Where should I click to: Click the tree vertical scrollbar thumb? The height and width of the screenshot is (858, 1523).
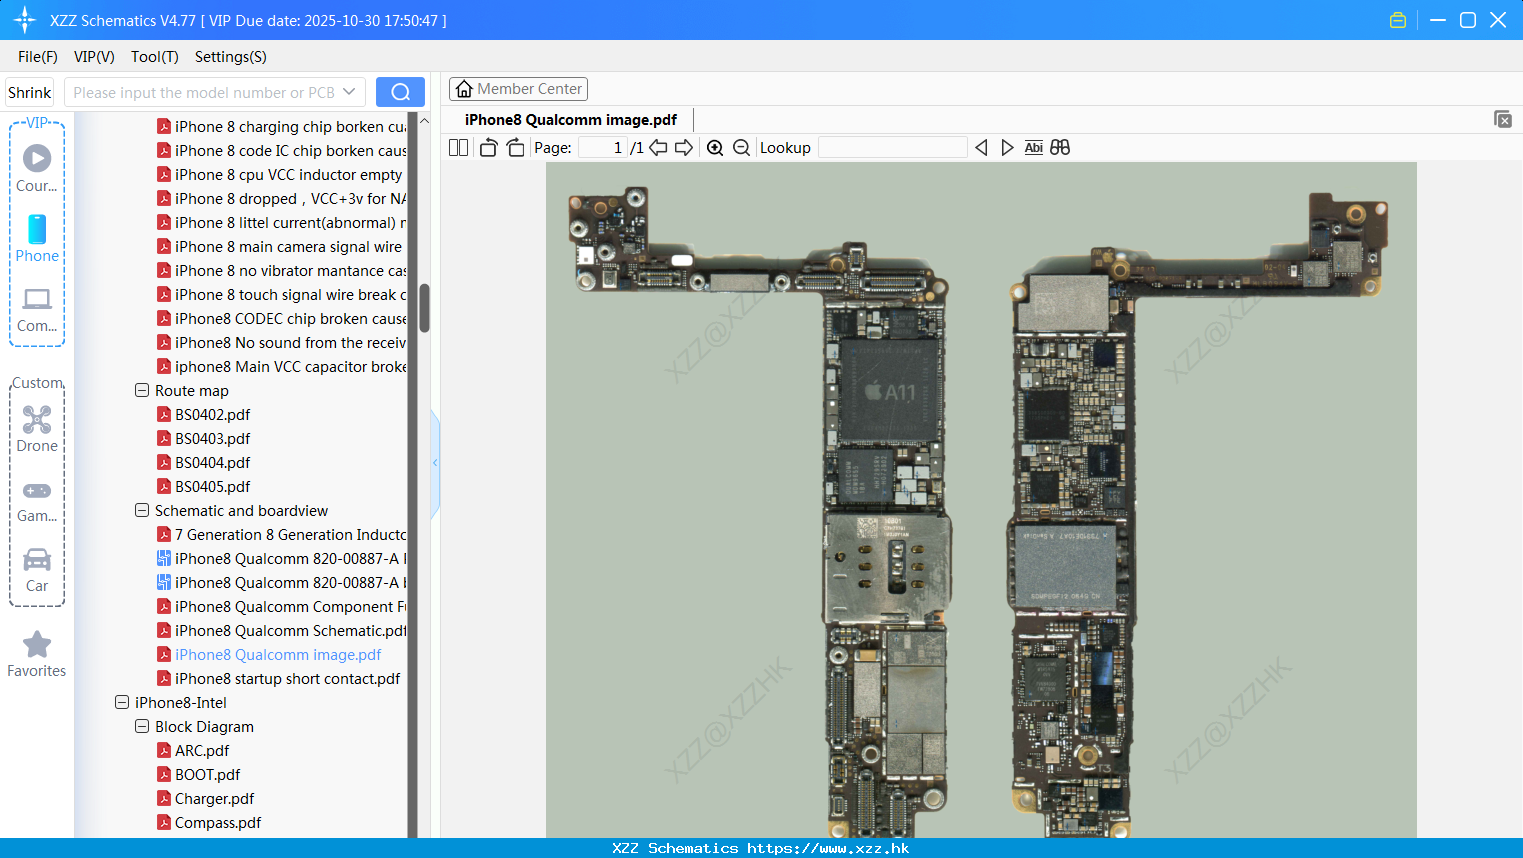424,308
